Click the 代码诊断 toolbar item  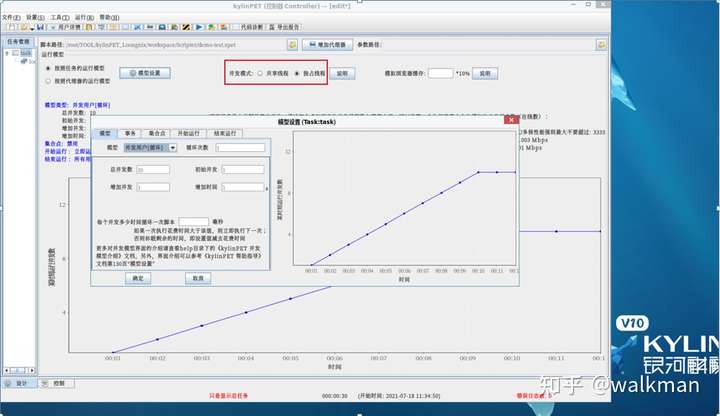click(x=248, y=27)
